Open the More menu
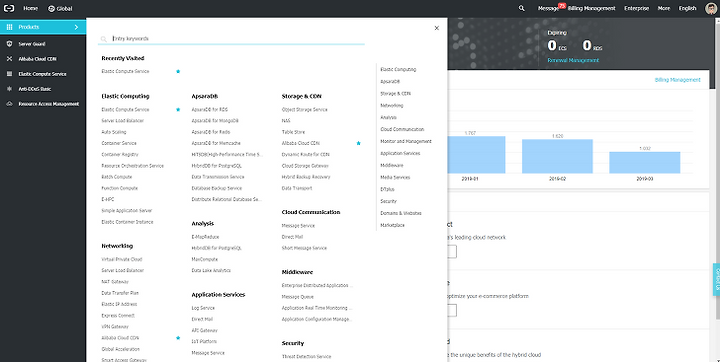Image resolution: width=720 pixels, height=362 pixels. coord(664,8)
